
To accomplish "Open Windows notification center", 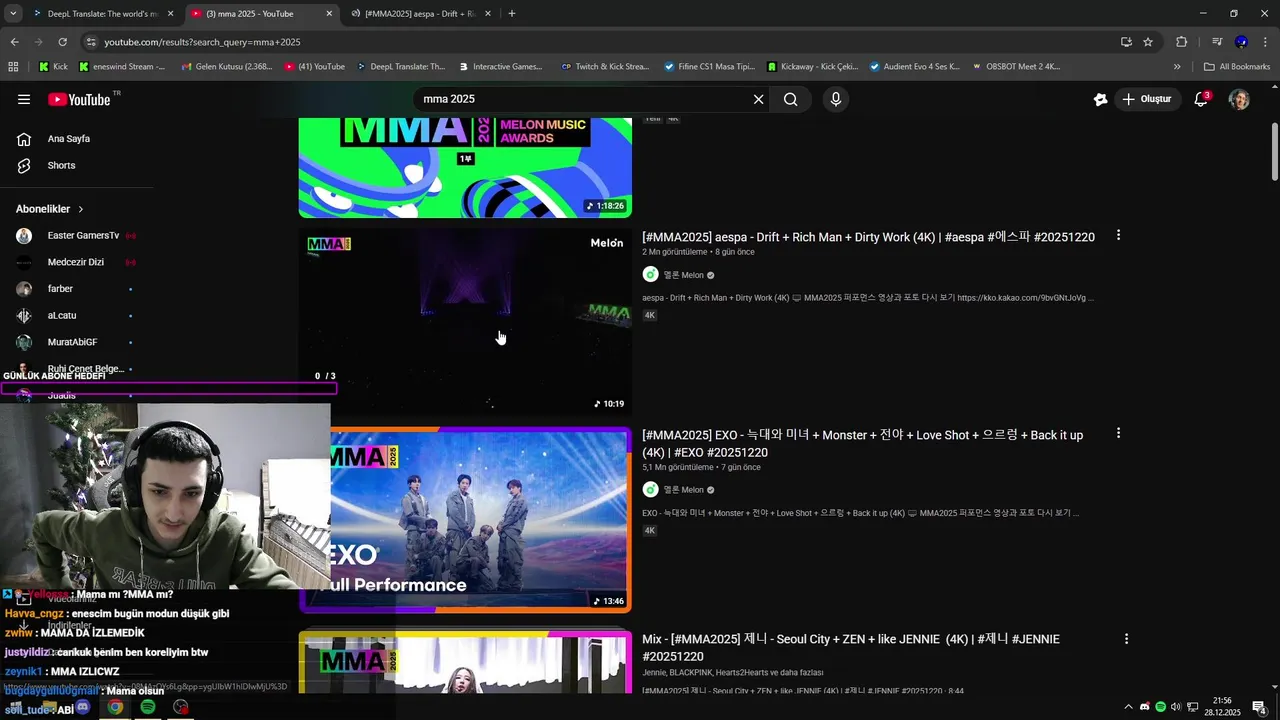I will click(1259, 707).
